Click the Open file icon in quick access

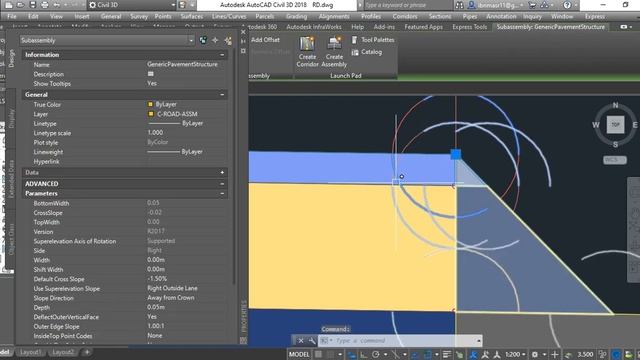click(x=20, y=5)
